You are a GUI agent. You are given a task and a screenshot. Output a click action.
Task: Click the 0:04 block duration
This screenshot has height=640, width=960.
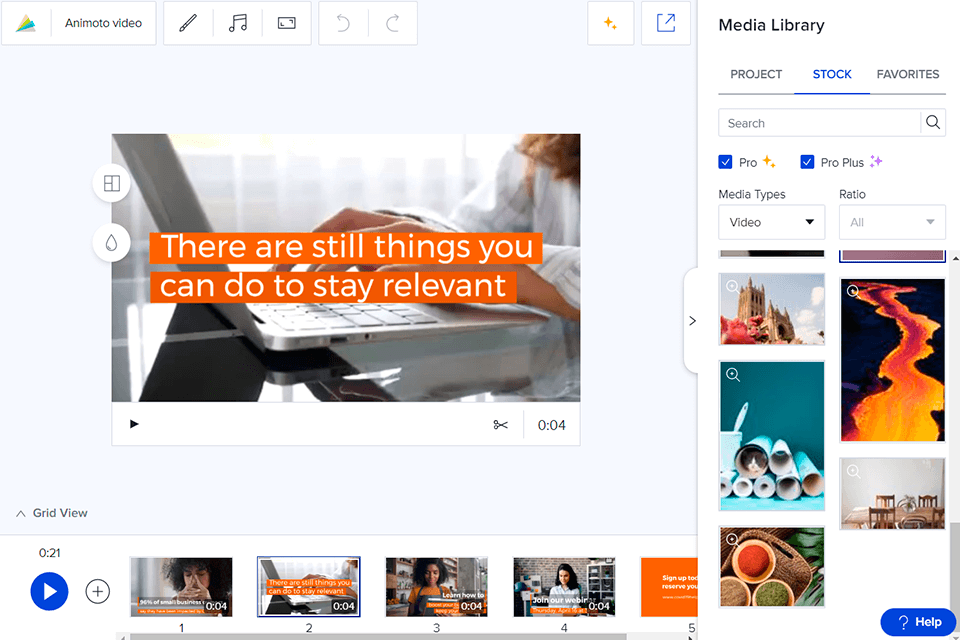pos(551,425)
